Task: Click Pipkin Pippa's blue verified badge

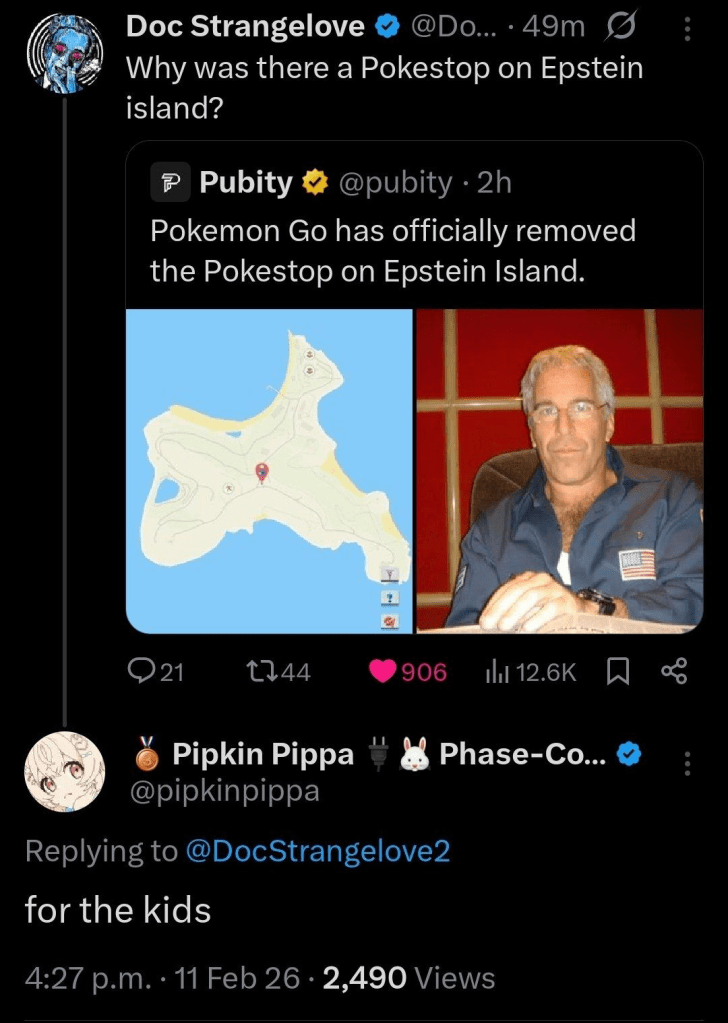Action: [x=627, y=755]
